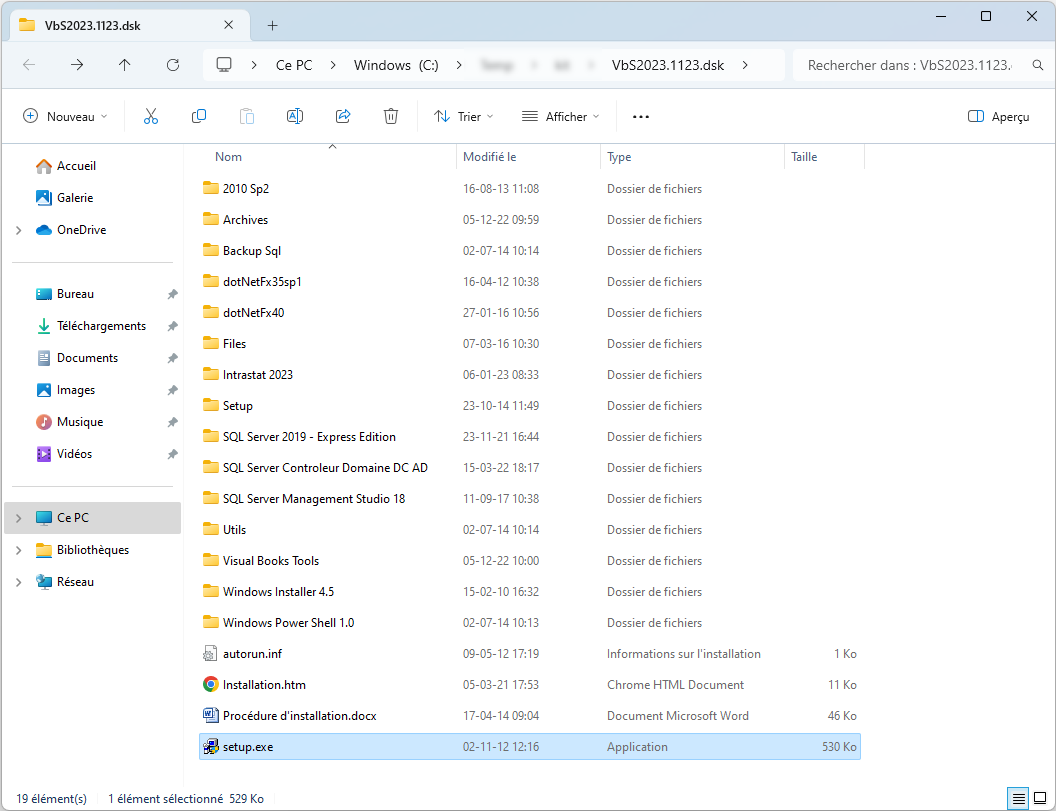
Task: Open the Trier sort dropdown
Action: click(463, 117)
